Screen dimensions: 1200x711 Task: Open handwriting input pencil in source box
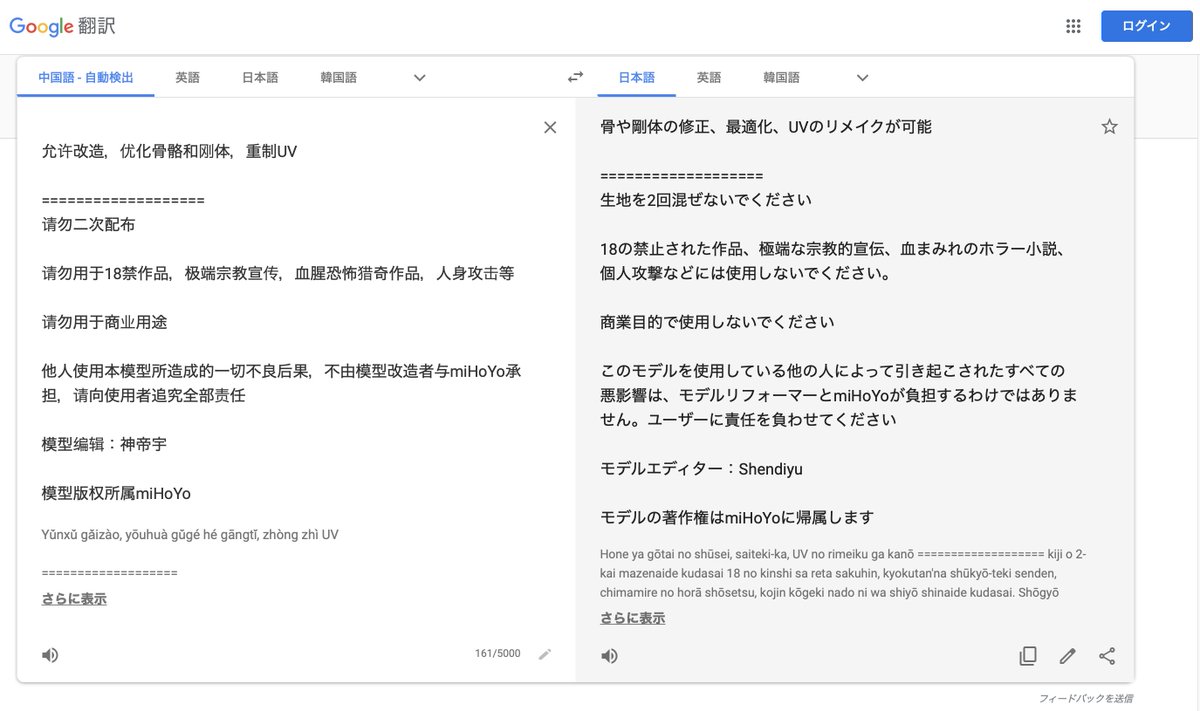544,654
